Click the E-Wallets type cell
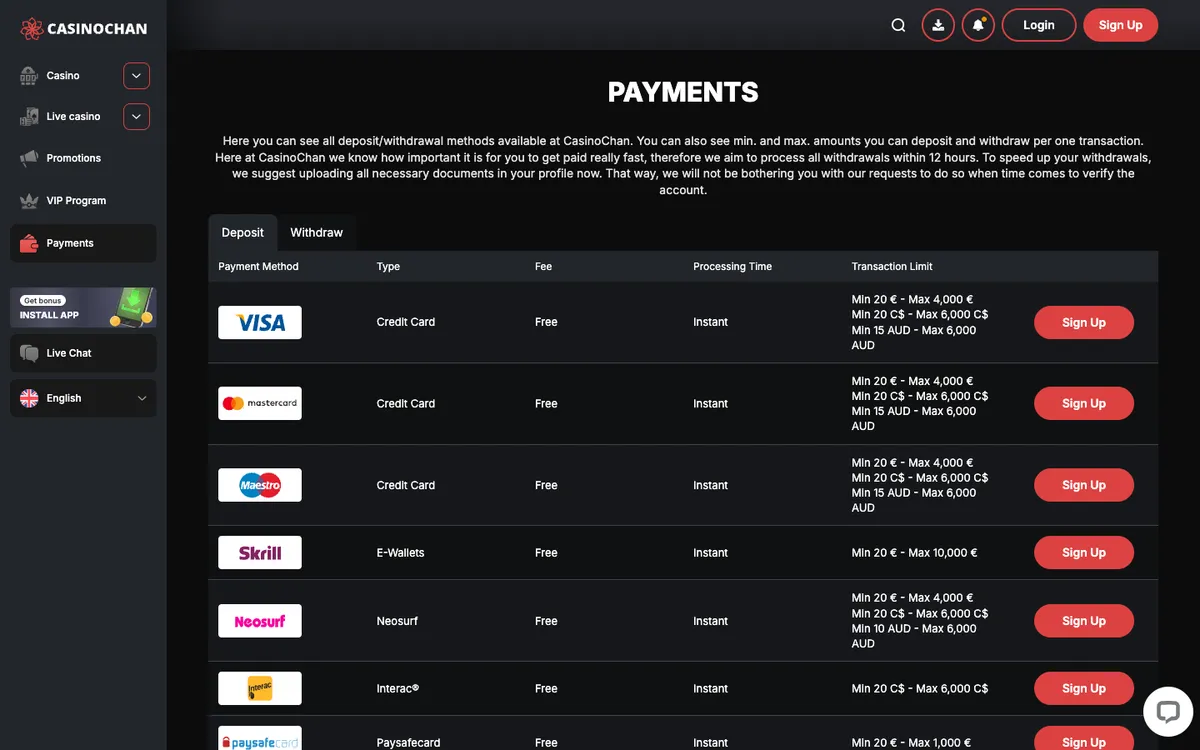The height and width of the screenshot is (750, 1200). click(x=402, y=553)
